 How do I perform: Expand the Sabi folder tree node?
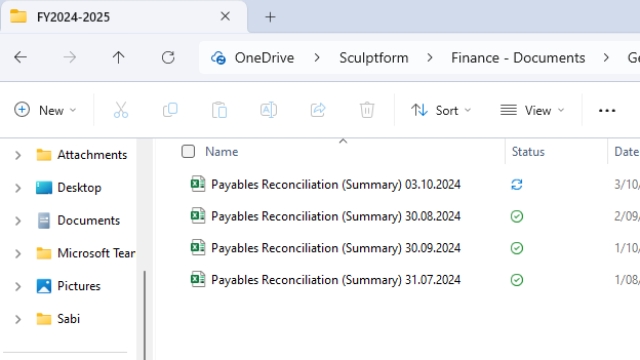click(18, 319)
